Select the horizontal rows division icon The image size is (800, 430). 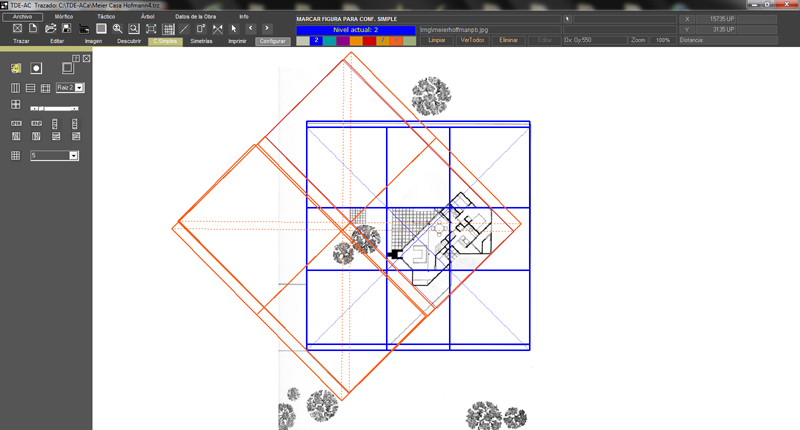pos(31,88)
